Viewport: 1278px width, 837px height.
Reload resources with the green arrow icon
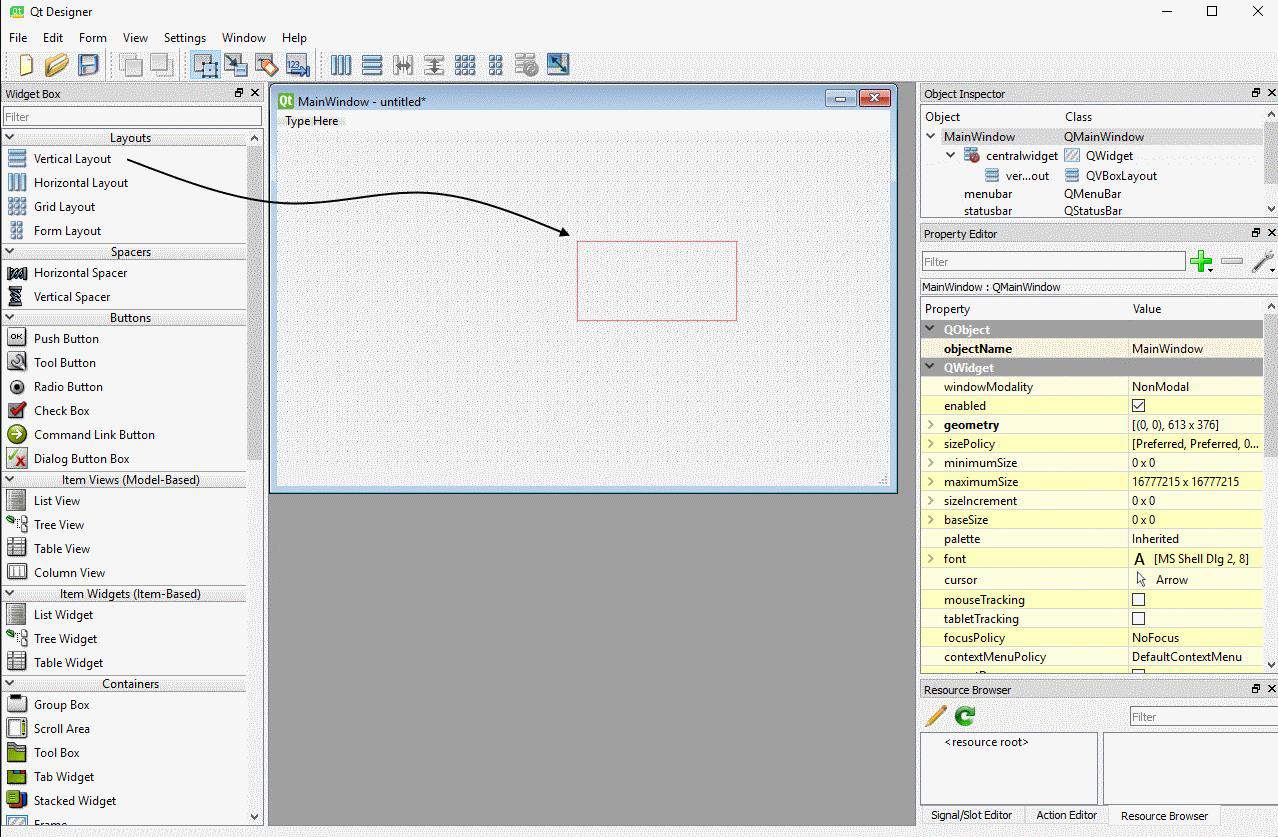[x=965, y=716]
